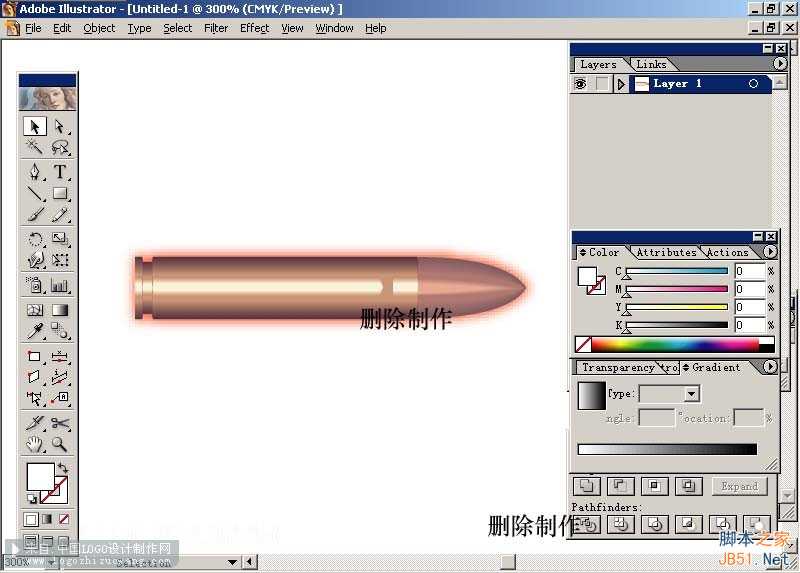Select the Hand tool
Viewport: 800px width, 573px height.
coord(35,444)
